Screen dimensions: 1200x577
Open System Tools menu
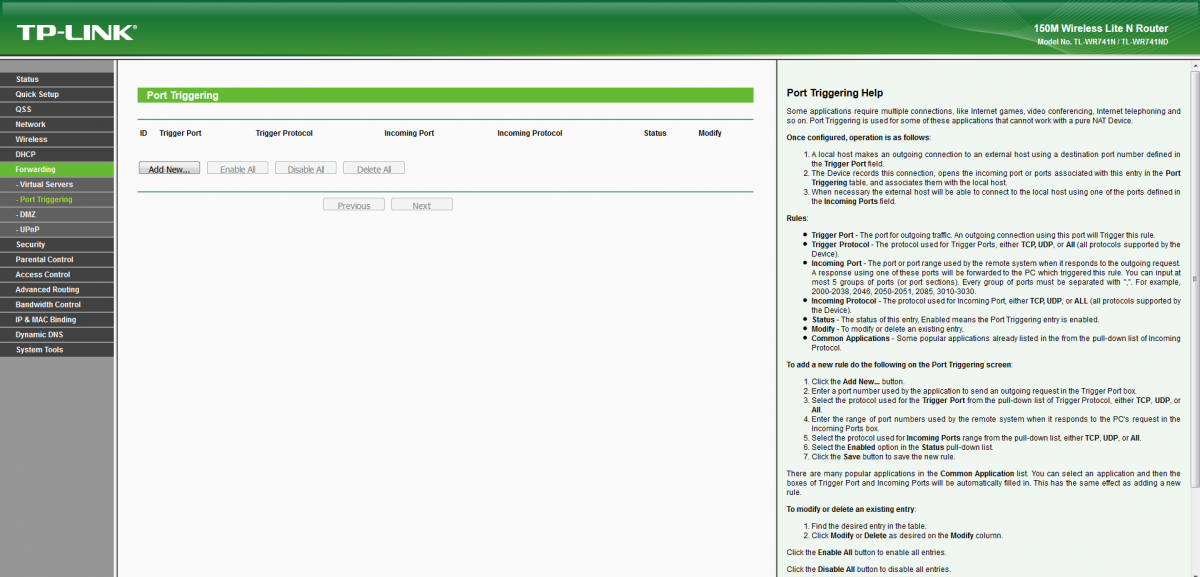[57, 349]
